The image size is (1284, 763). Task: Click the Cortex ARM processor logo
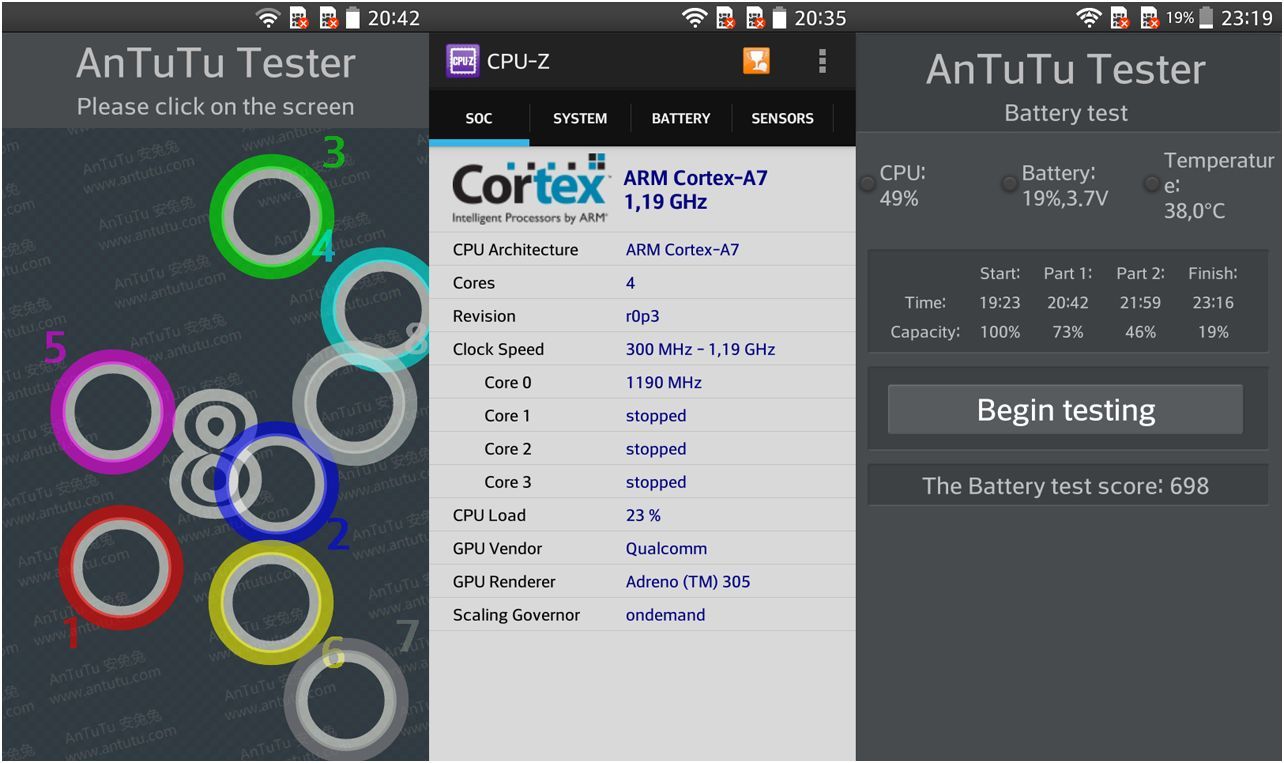coord(529,189)
